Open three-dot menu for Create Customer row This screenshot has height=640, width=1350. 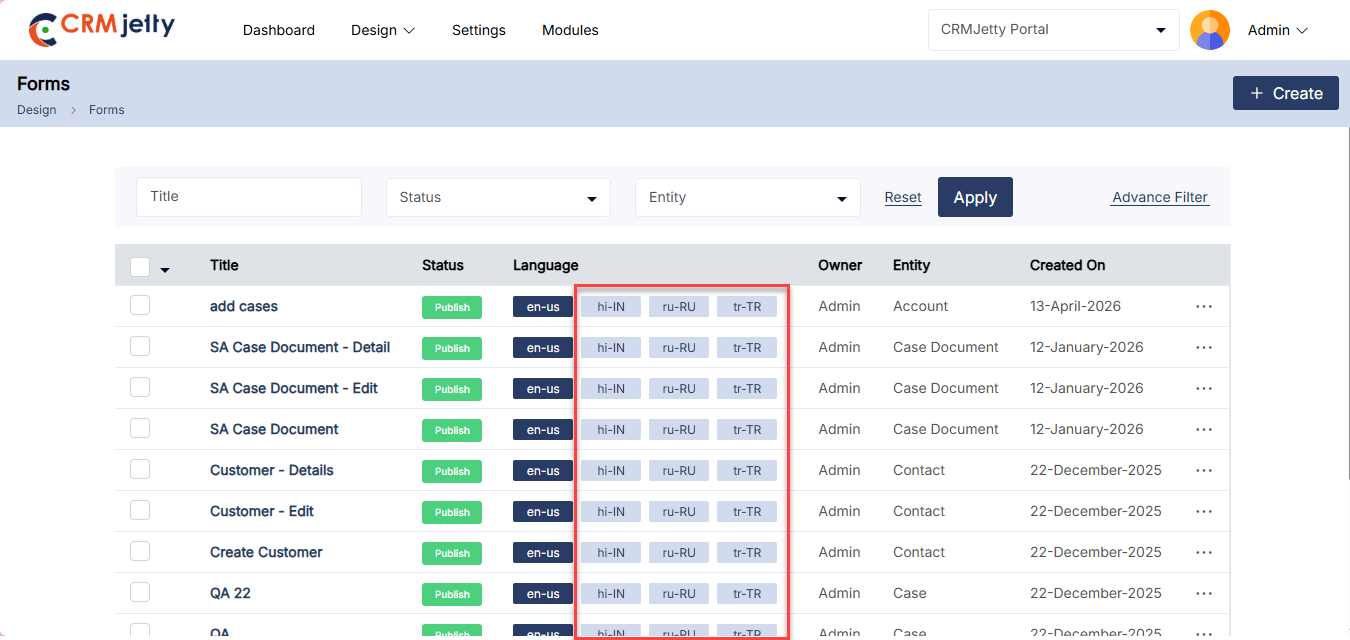tap(1203, 552)
